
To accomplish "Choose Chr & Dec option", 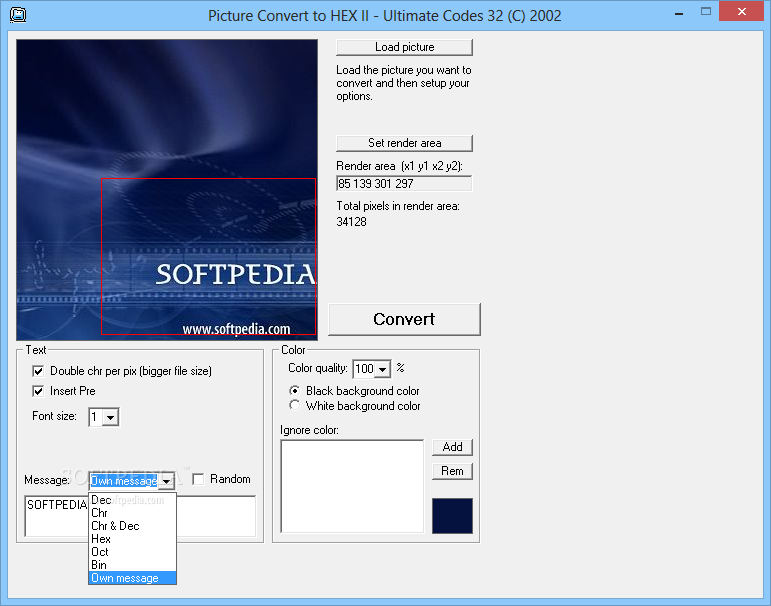I will tap(132, 526).
